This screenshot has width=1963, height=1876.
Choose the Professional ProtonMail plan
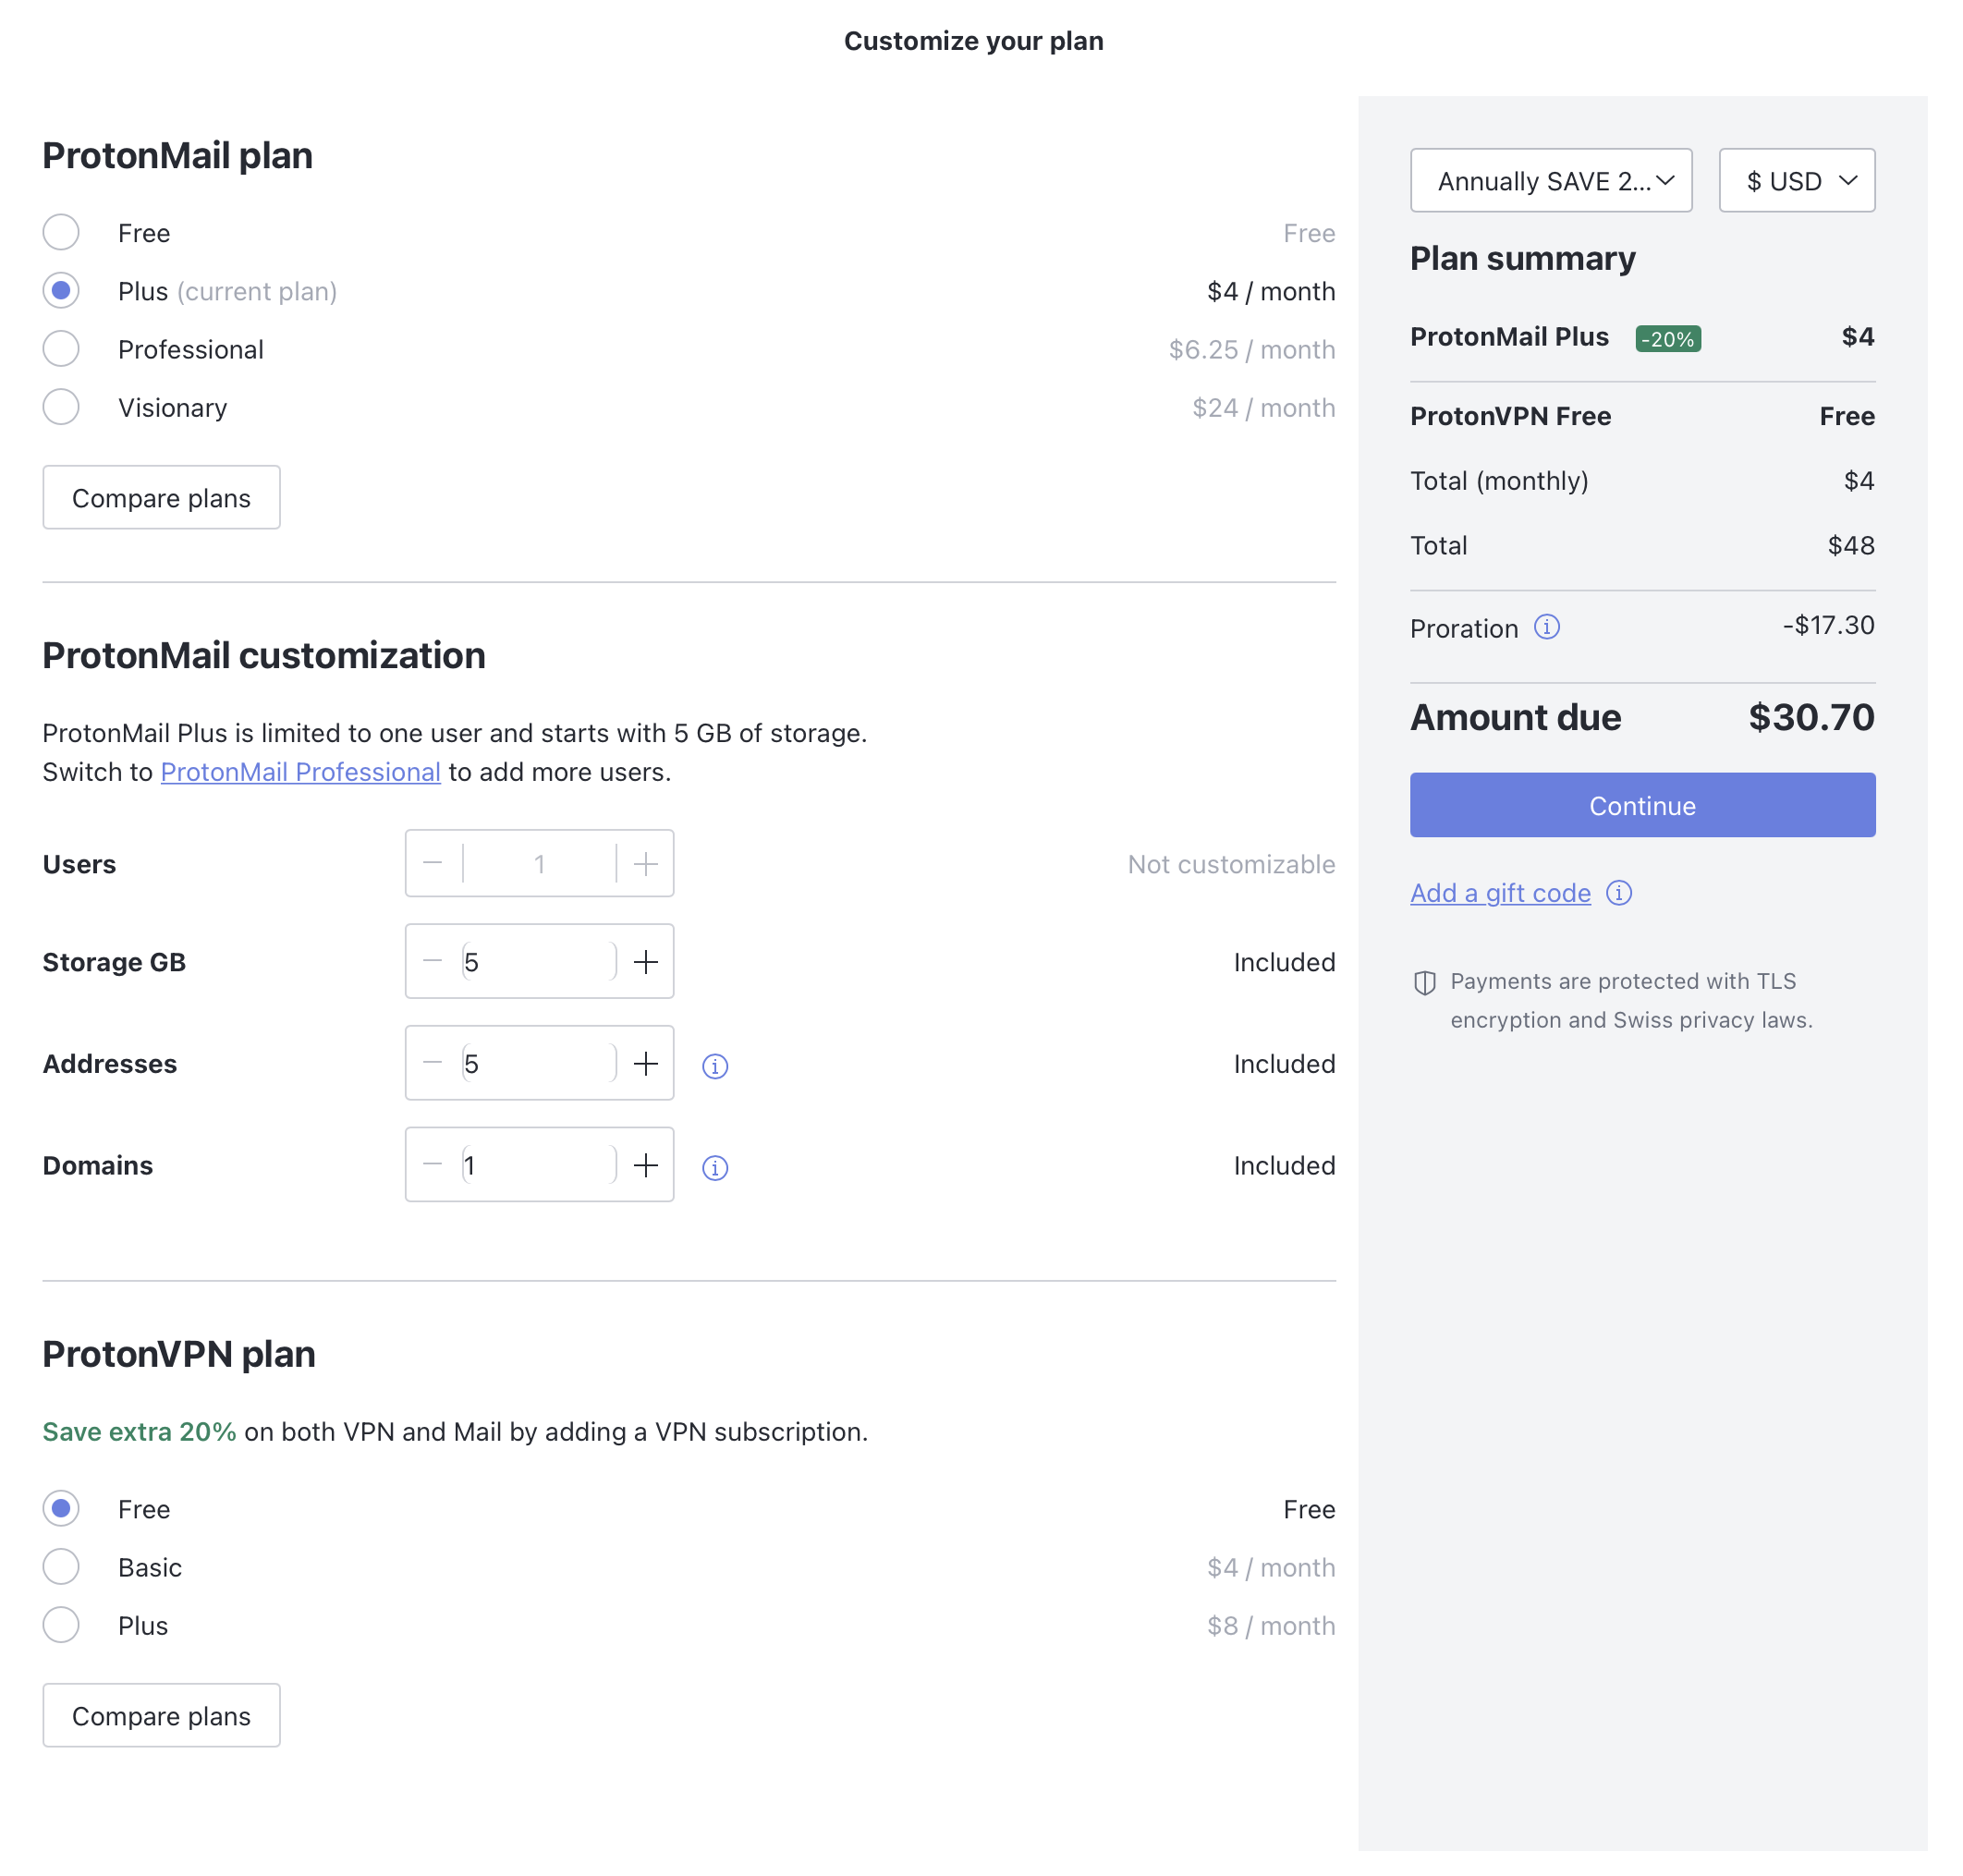point(61,349)
